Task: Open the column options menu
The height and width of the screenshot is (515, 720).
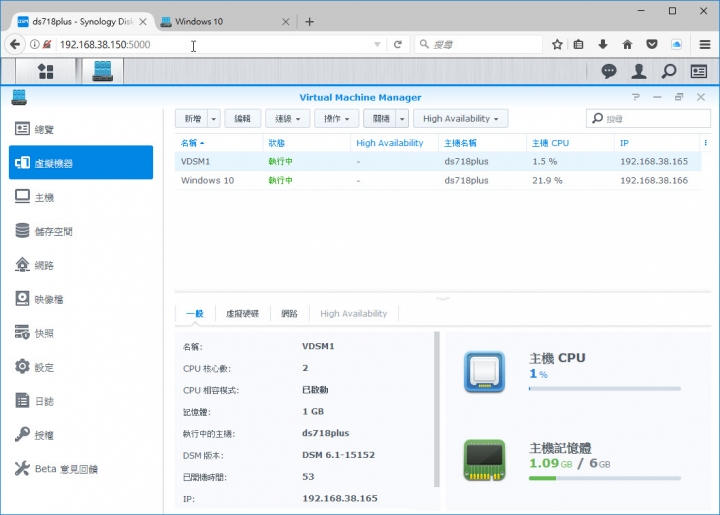Action: tap(705, 143)
